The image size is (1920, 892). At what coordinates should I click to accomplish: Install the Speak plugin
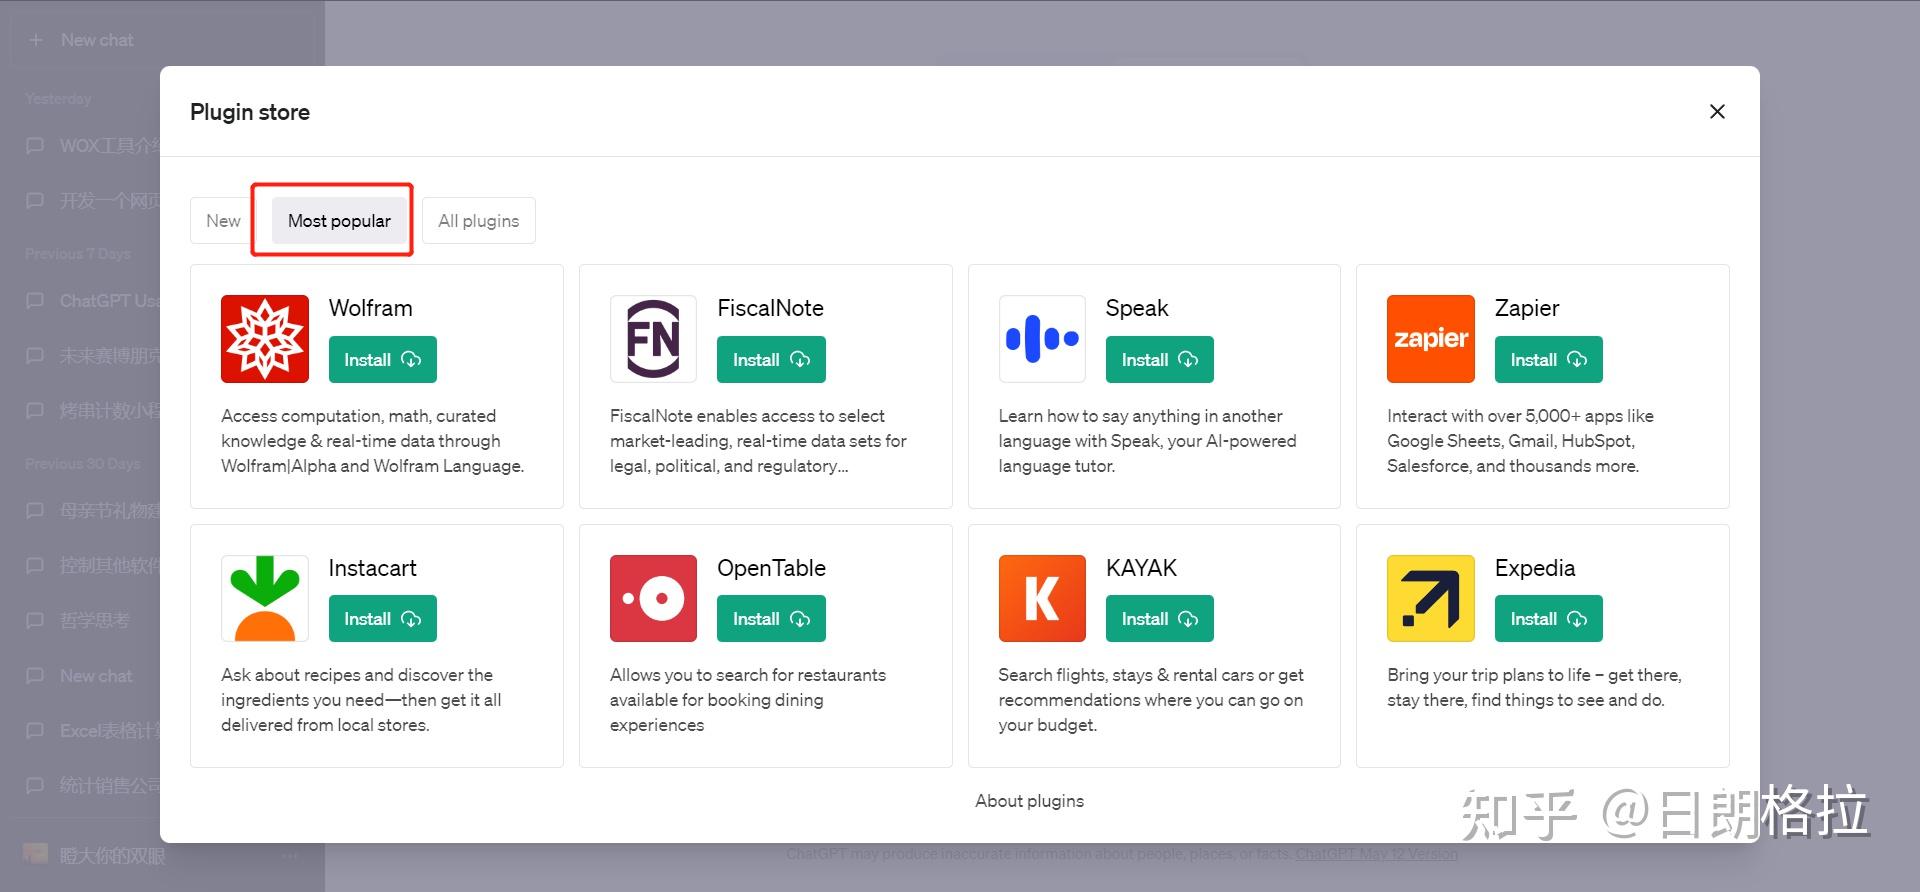click(x=1160, y=360)
